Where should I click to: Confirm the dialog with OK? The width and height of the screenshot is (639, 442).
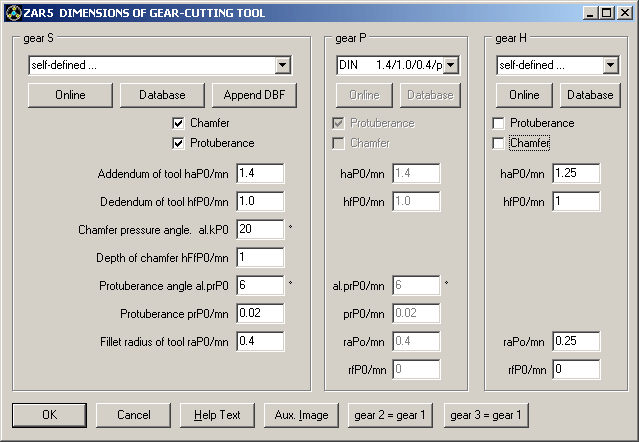pyautogui.click(x=49, y=415)
